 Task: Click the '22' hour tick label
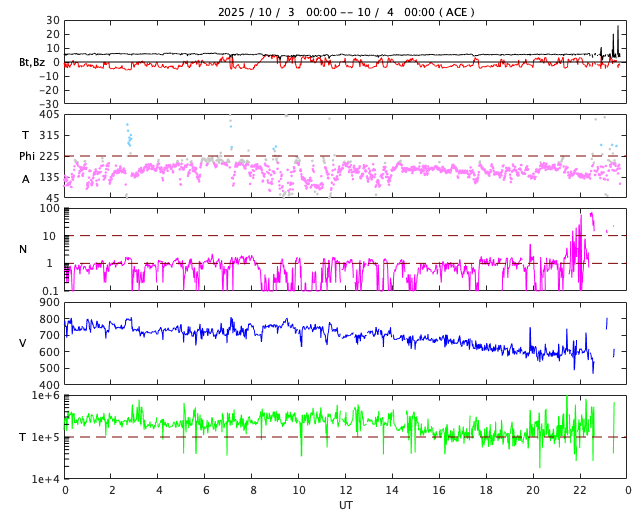click(x=580, y=490)
